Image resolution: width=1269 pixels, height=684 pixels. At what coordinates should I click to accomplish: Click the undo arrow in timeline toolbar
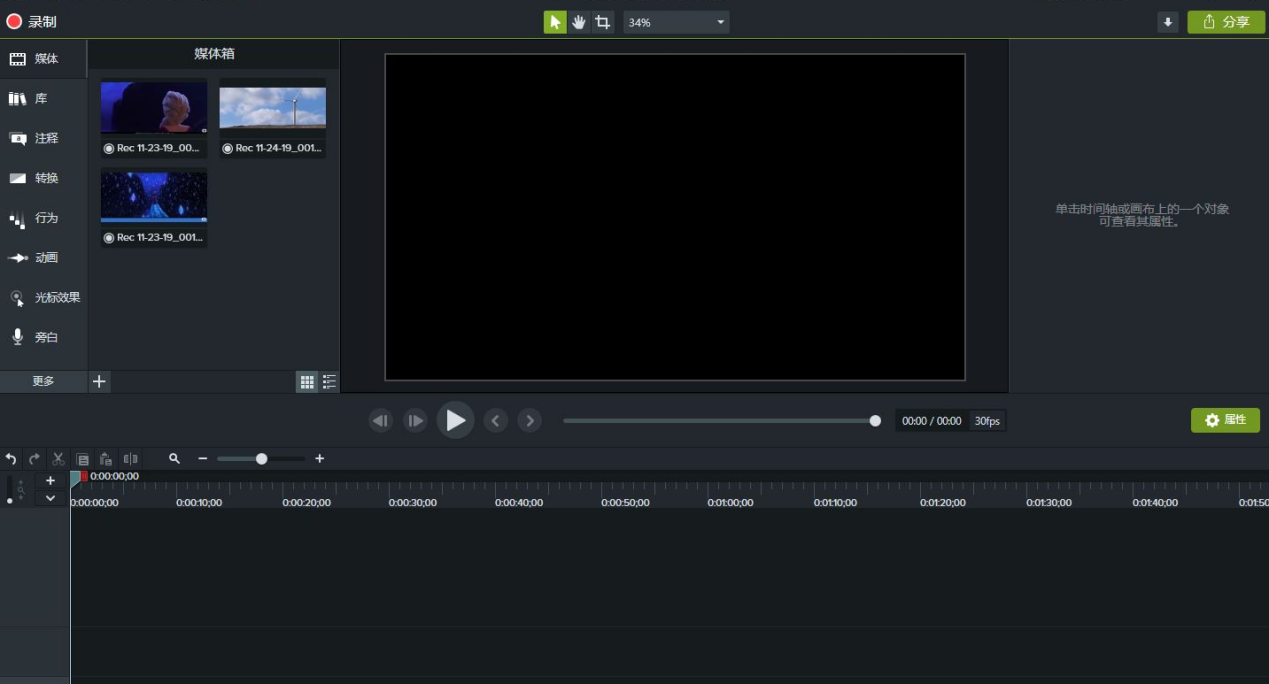click(x=11, y=459)
